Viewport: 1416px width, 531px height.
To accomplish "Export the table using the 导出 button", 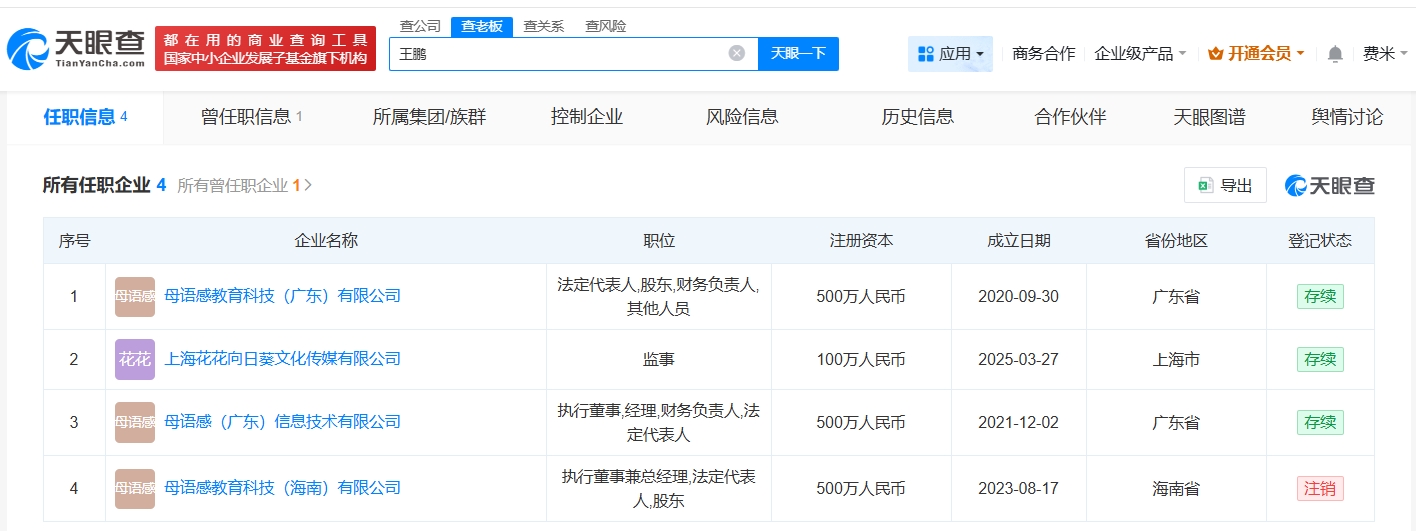I will tap(1225, 185).
